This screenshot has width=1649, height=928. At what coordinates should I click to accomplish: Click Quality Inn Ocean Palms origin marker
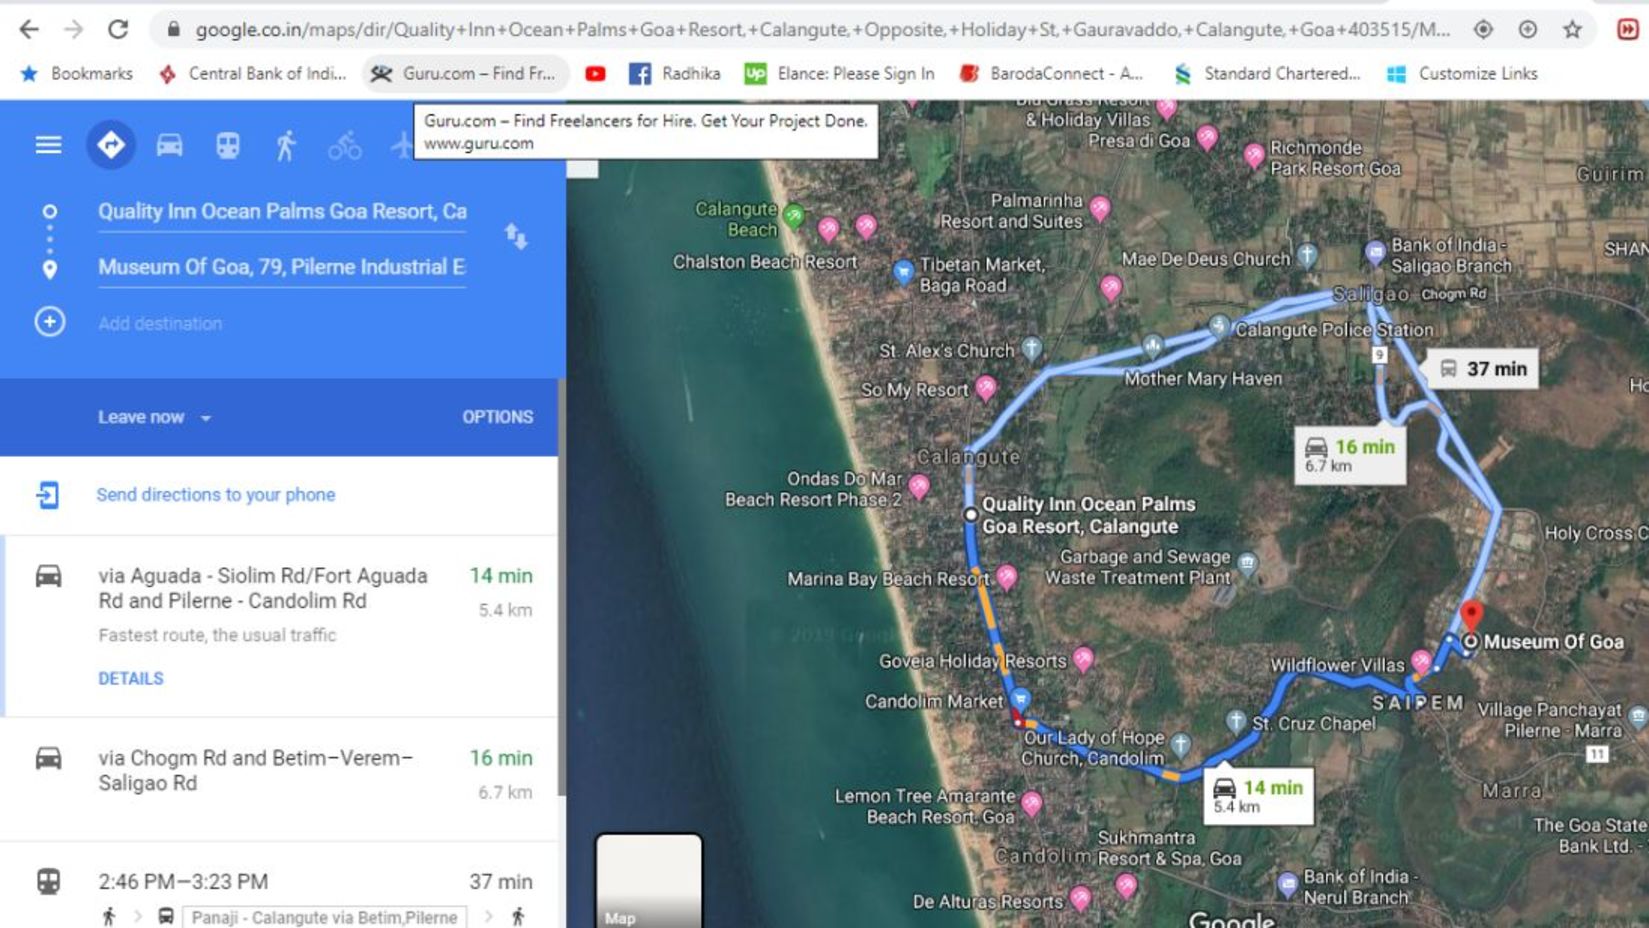(x=970, y=514)
